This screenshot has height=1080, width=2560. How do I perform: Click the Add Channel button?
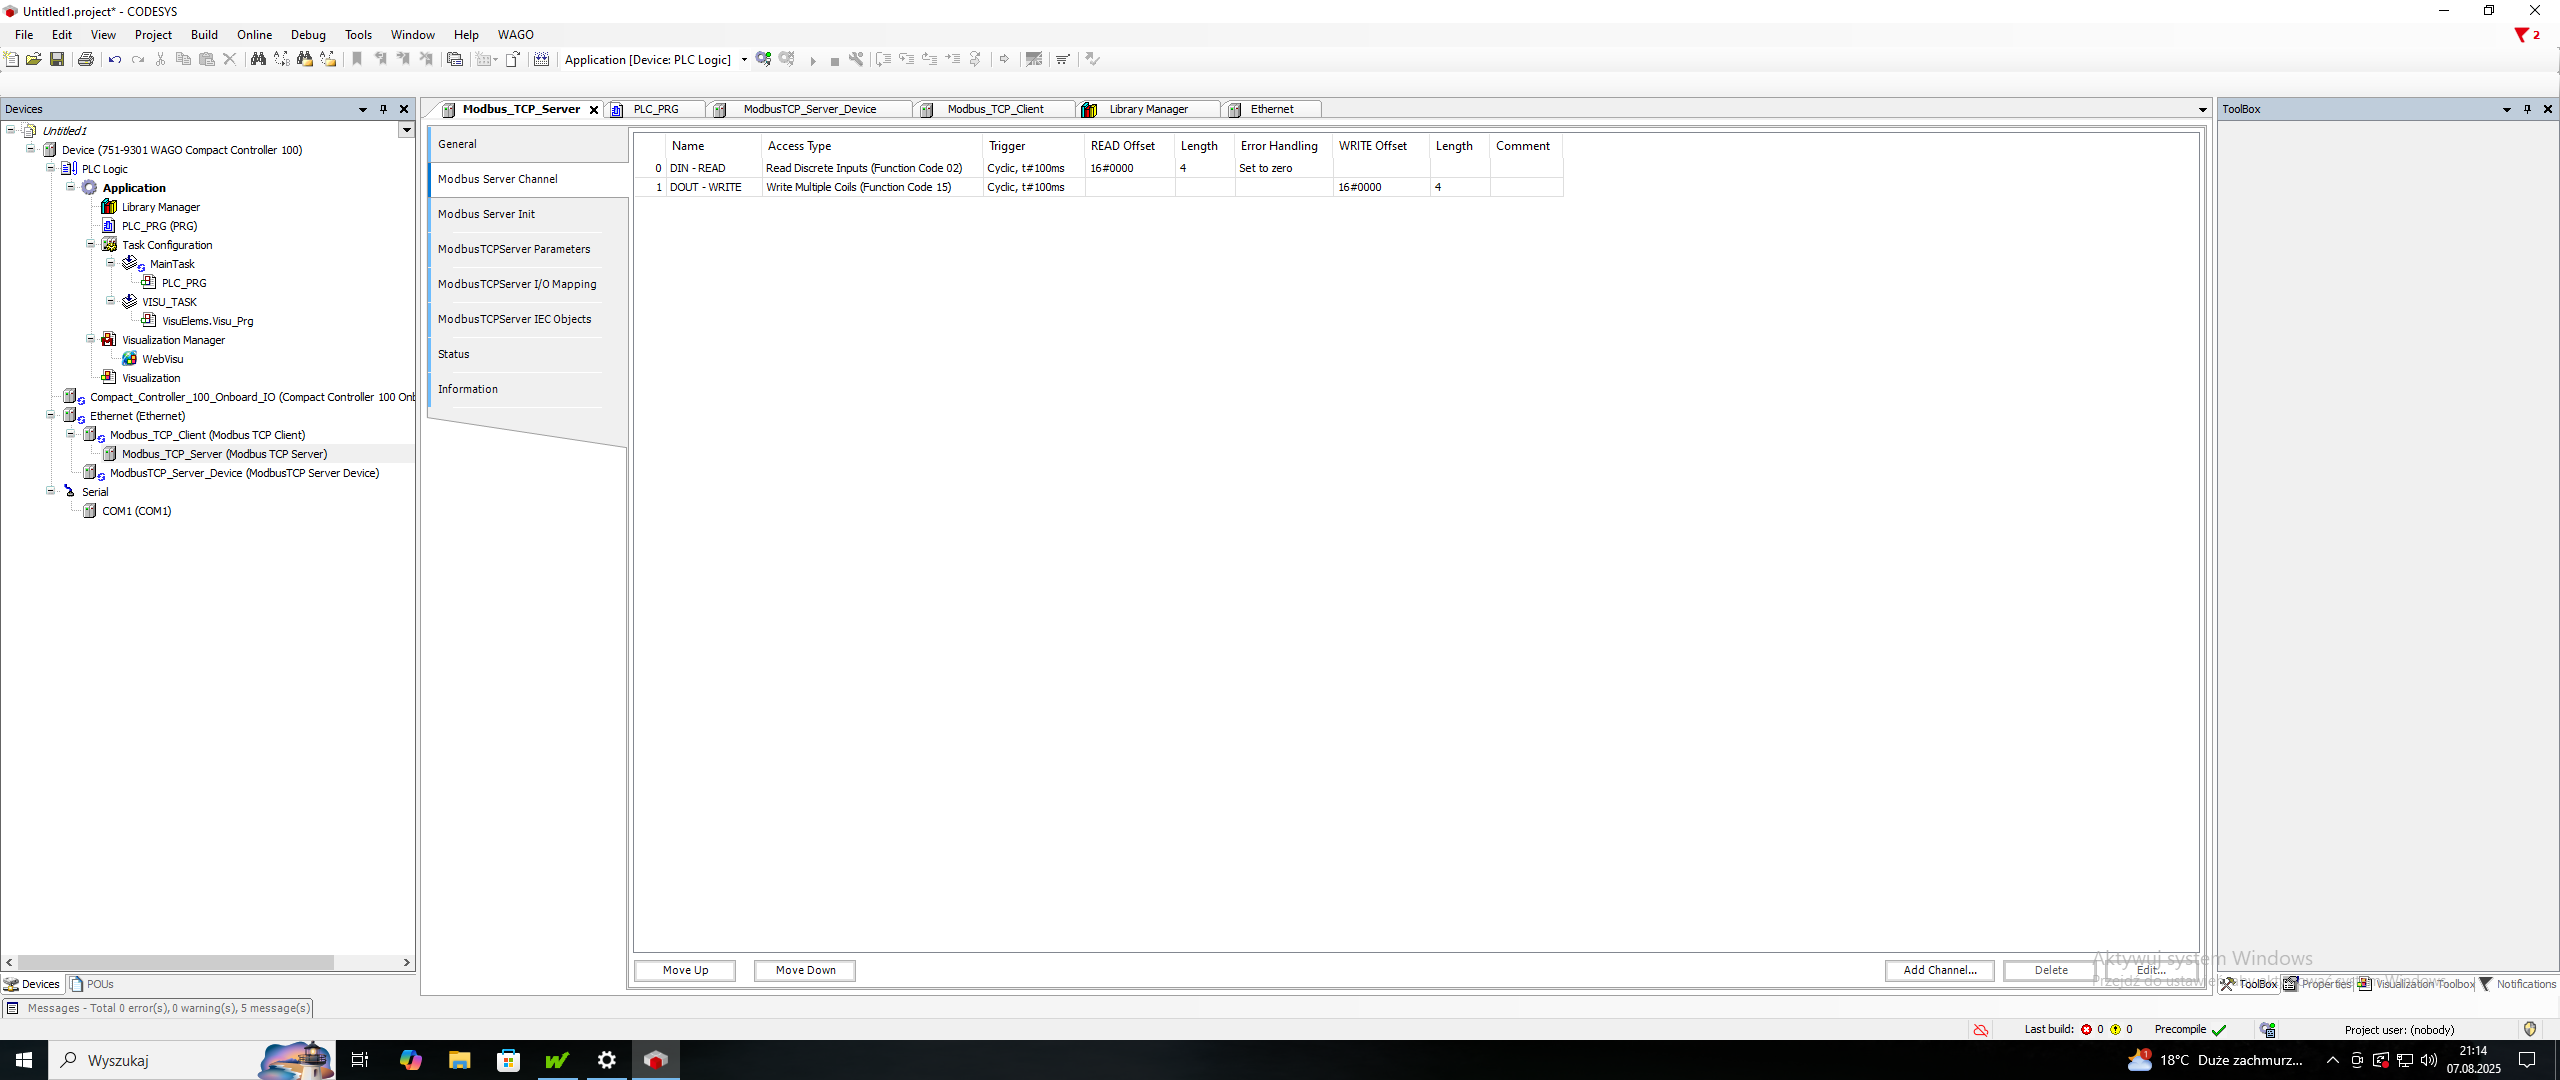pos(1939,970)
